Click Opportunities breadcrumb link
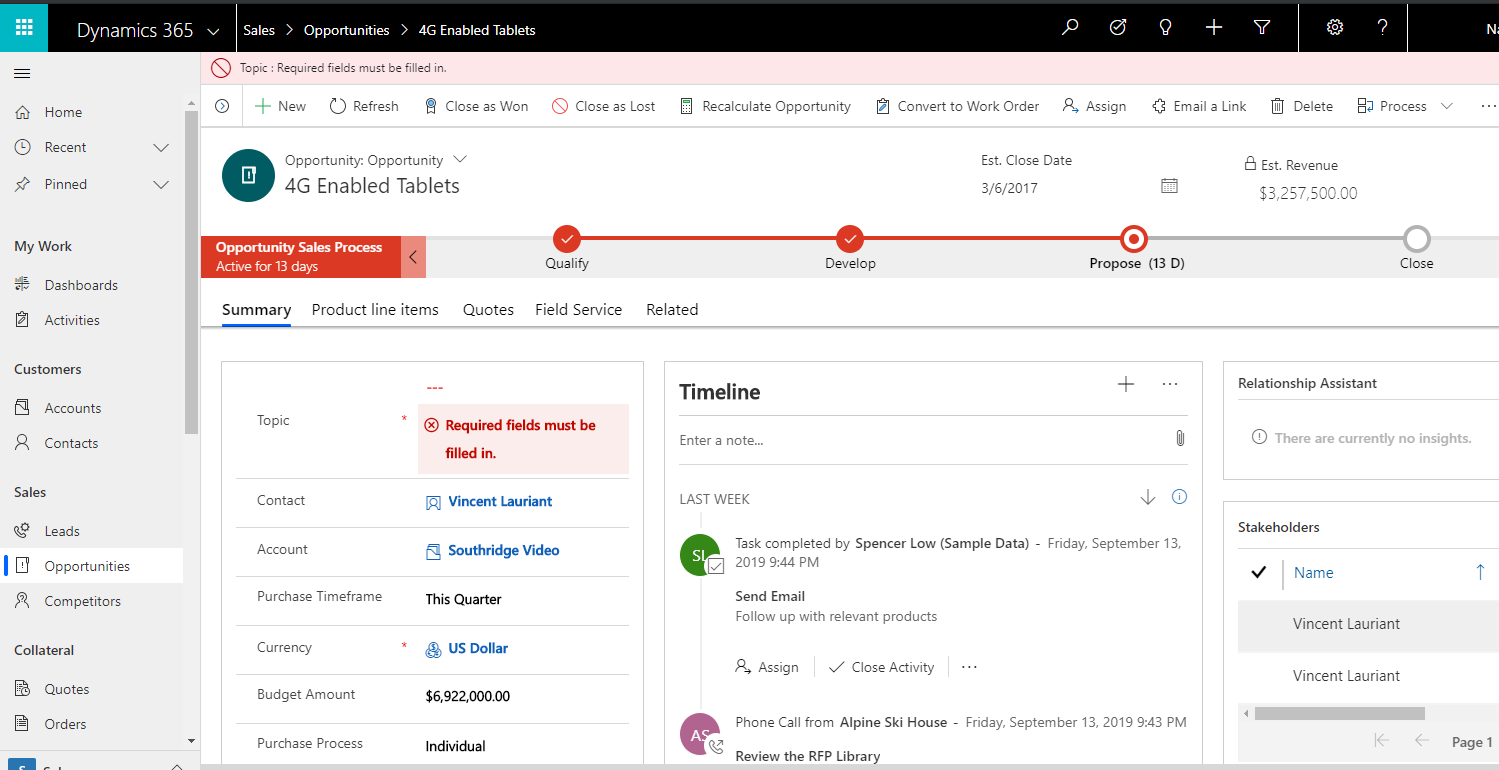 pos(346,30)
